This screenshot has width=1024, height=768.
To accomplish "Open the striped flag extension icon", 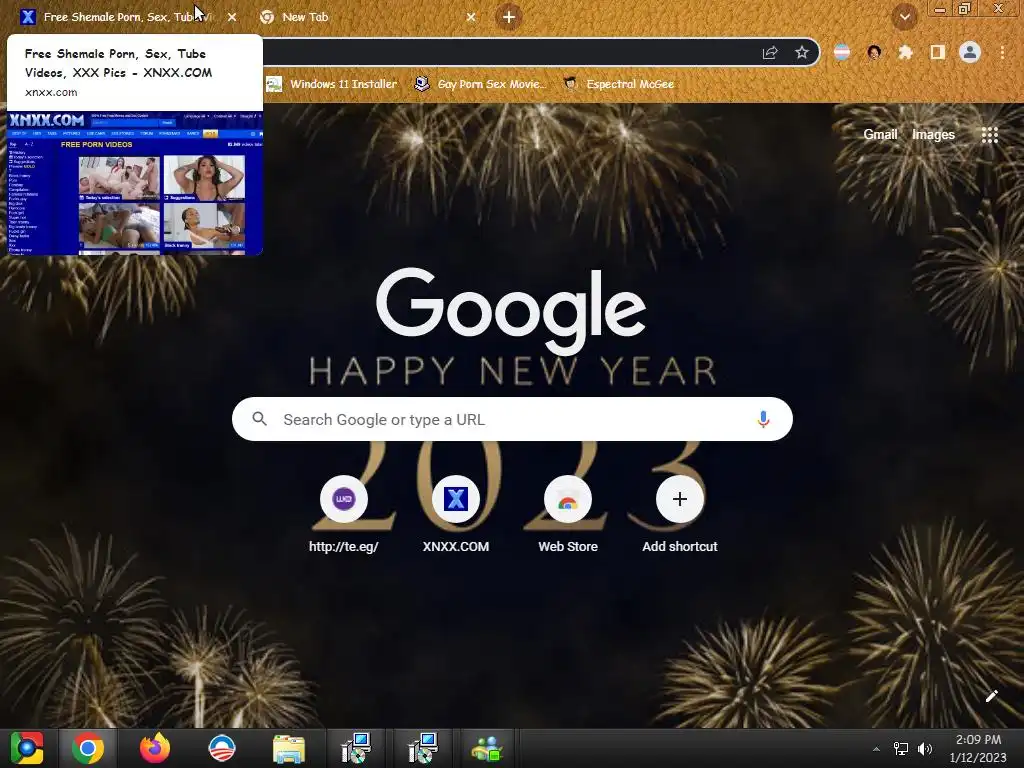I will pos(842,52).
